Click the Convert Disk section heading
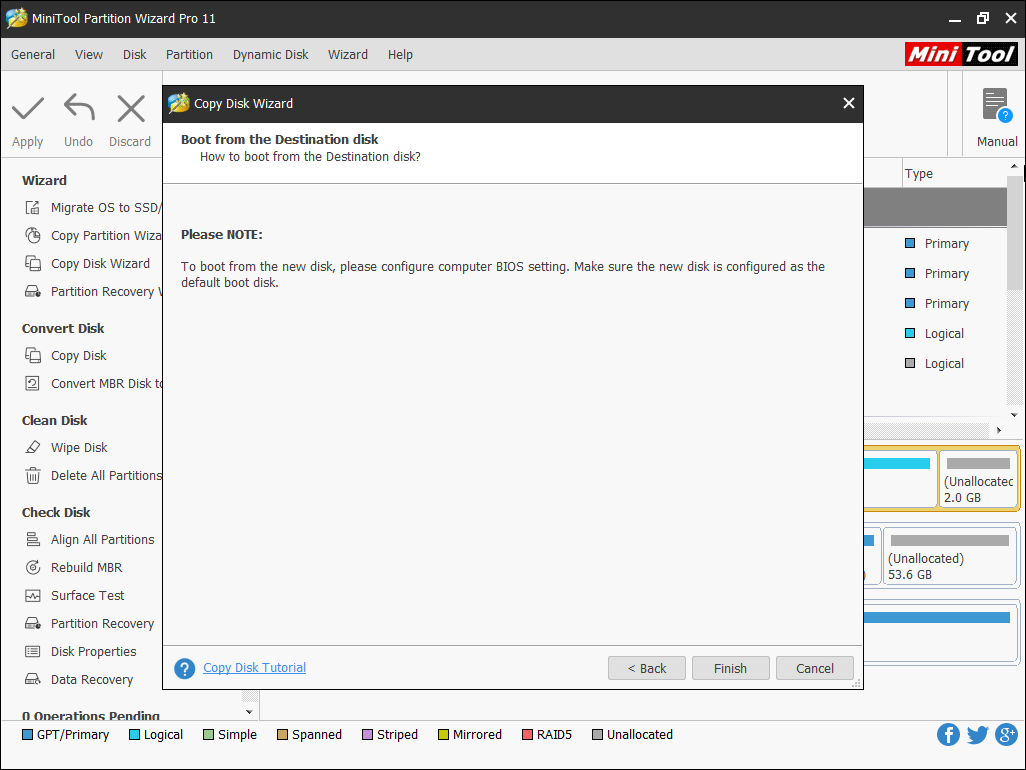1026x770 pixels. pos(63,328)
